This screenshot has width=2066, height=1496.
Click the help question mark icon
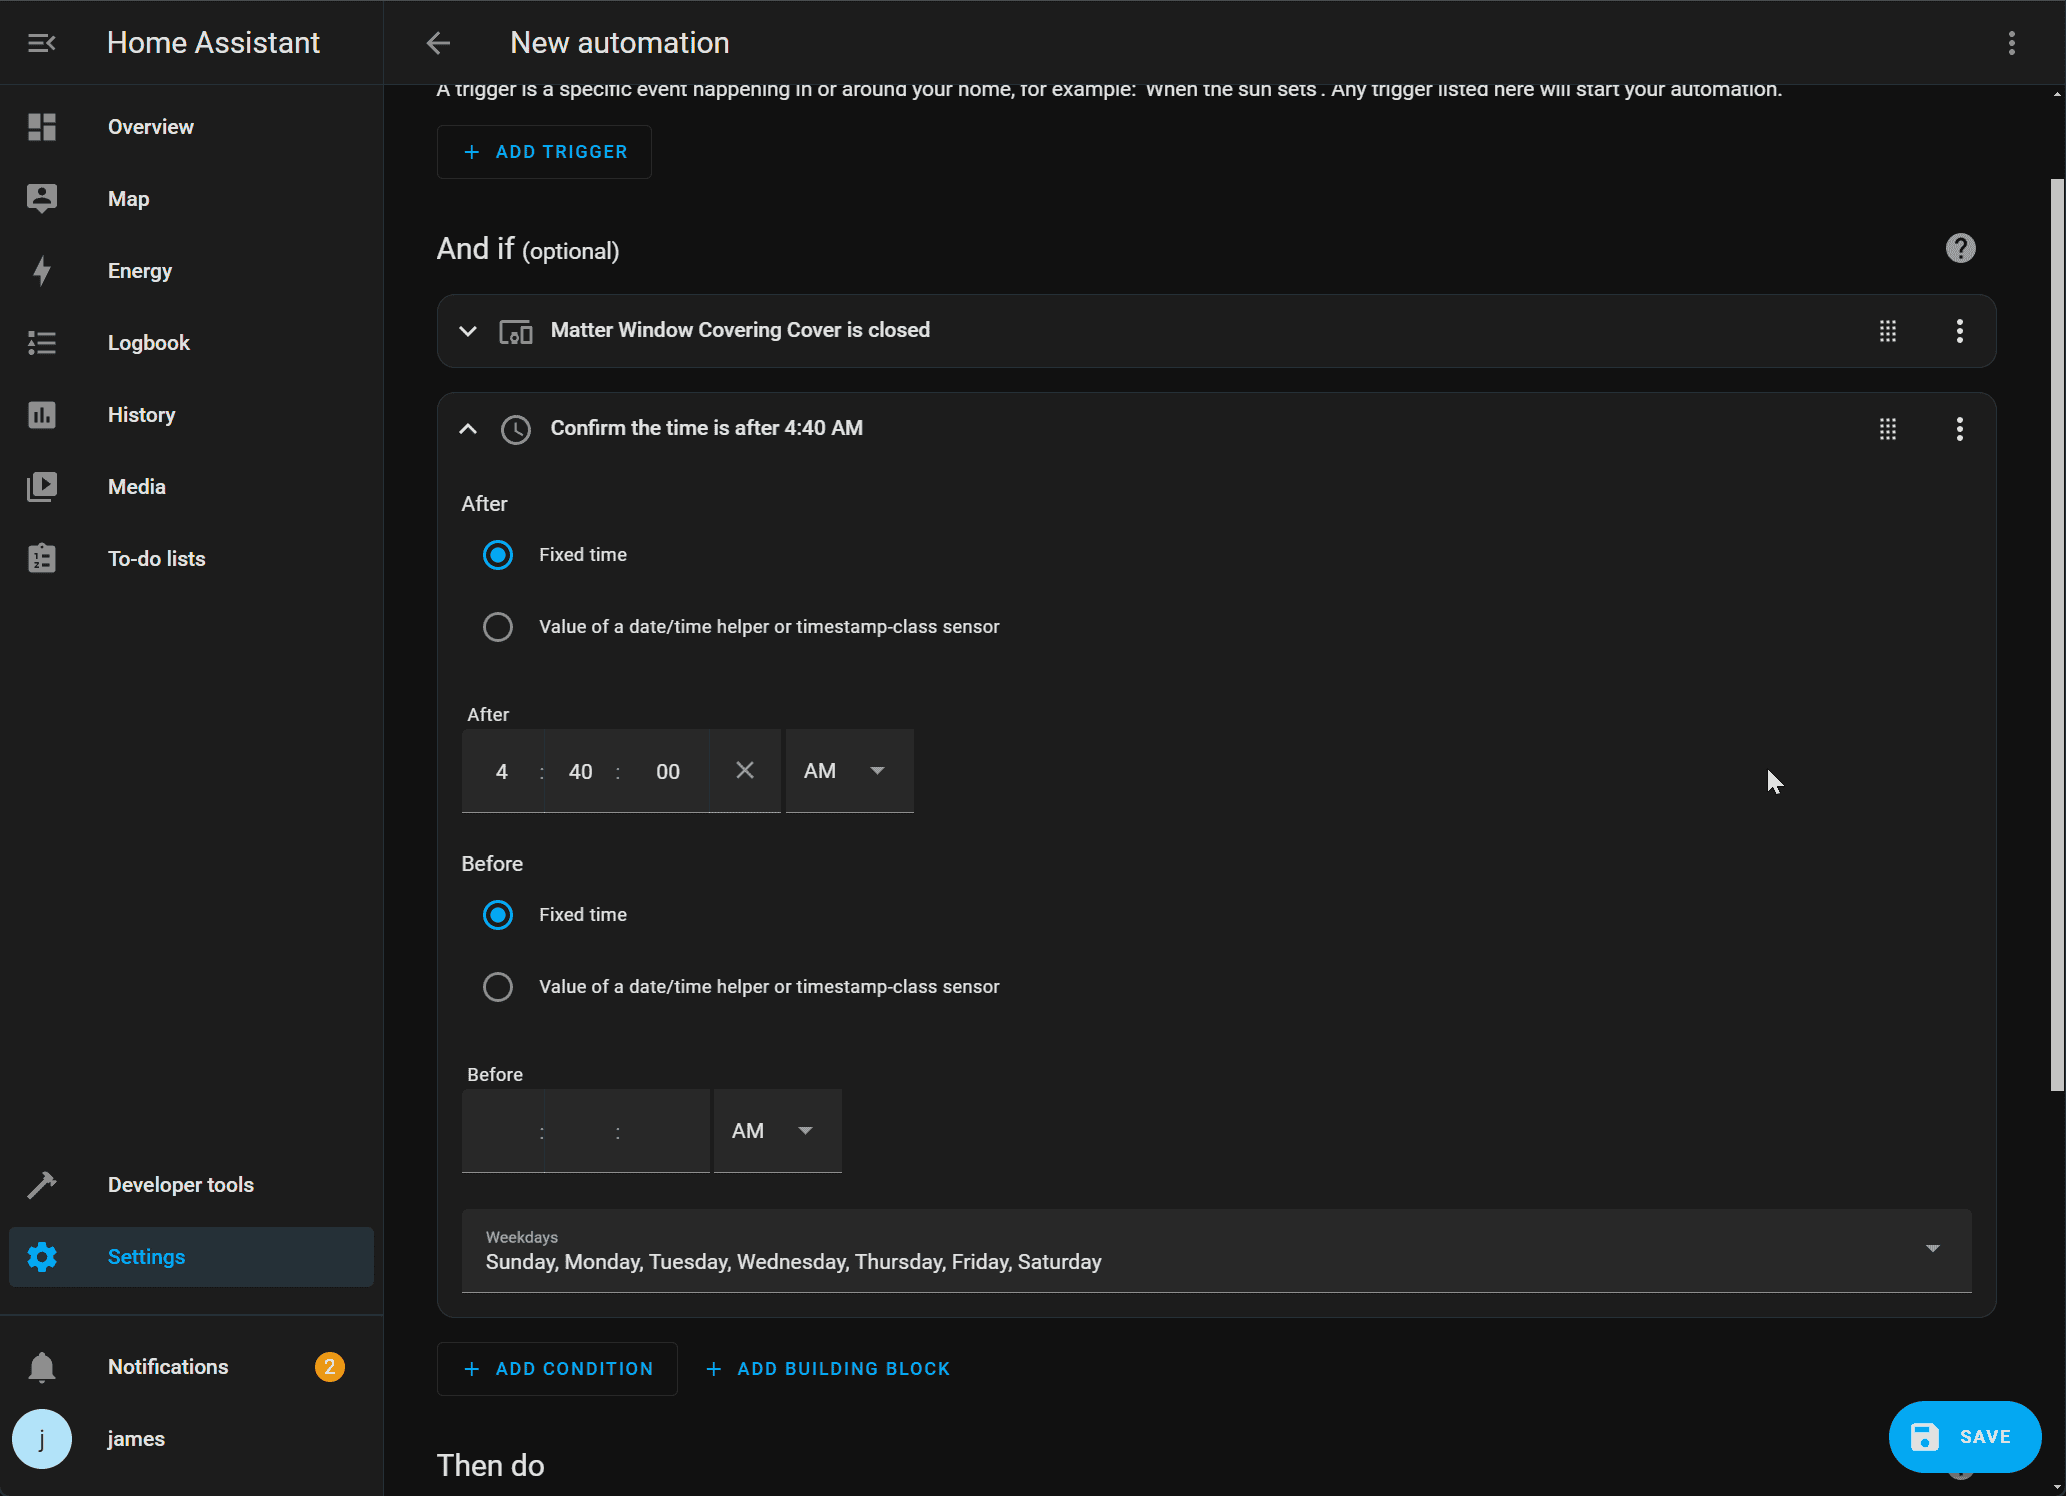point(1960,248)
